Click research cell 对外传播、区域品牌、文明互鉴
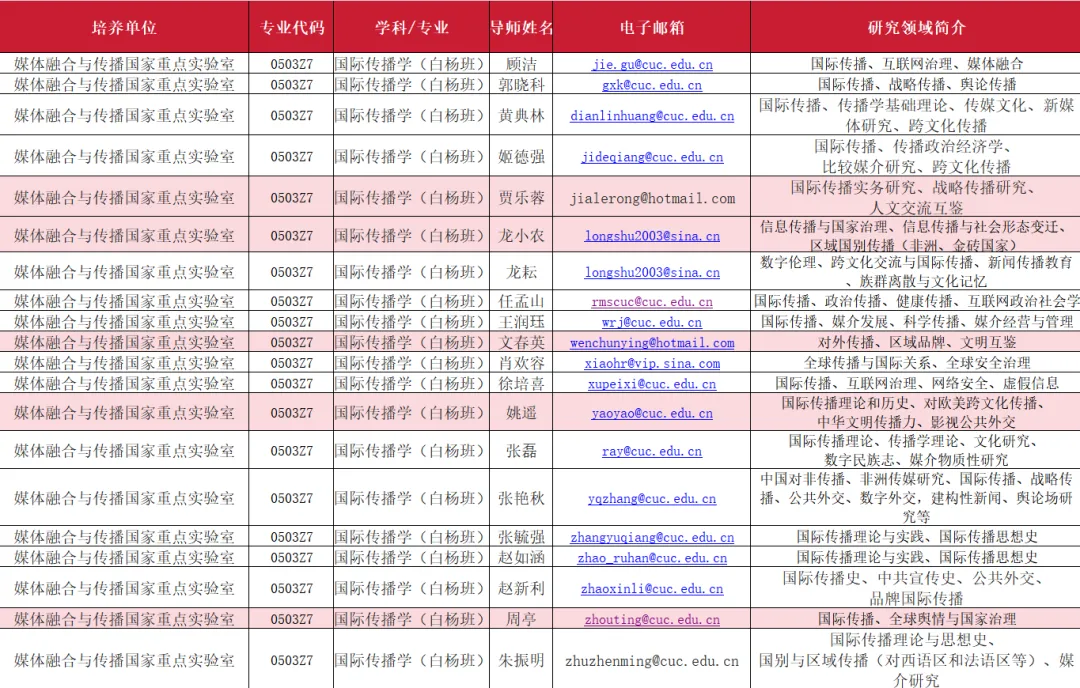This screenshot has width=1080, height=688. (x=916, y=342)
